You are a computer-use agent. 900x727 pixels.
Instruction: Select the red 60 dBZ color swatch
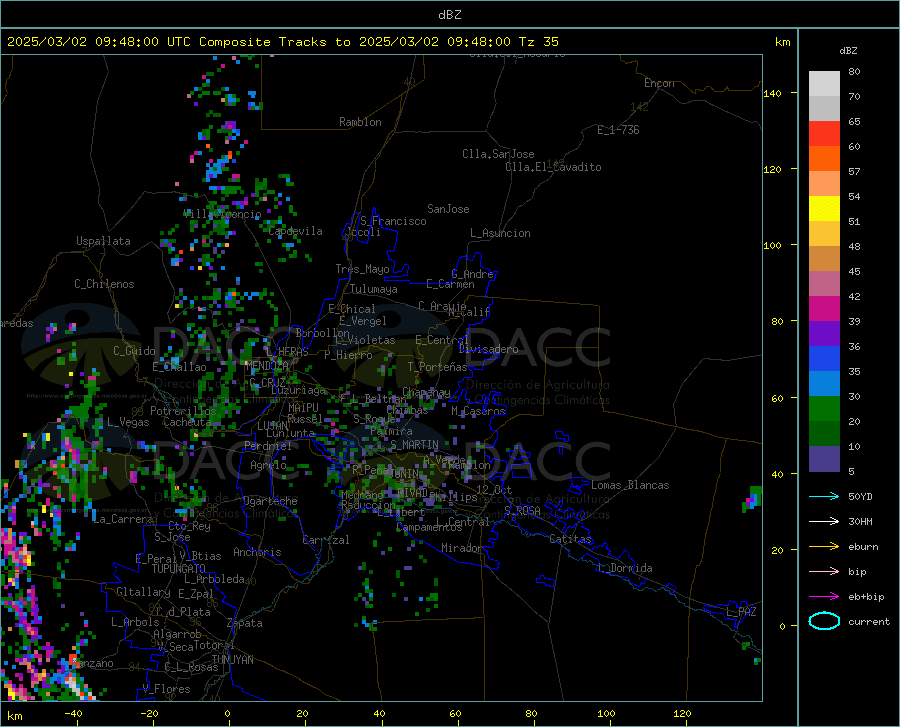[x=824, y=134]
